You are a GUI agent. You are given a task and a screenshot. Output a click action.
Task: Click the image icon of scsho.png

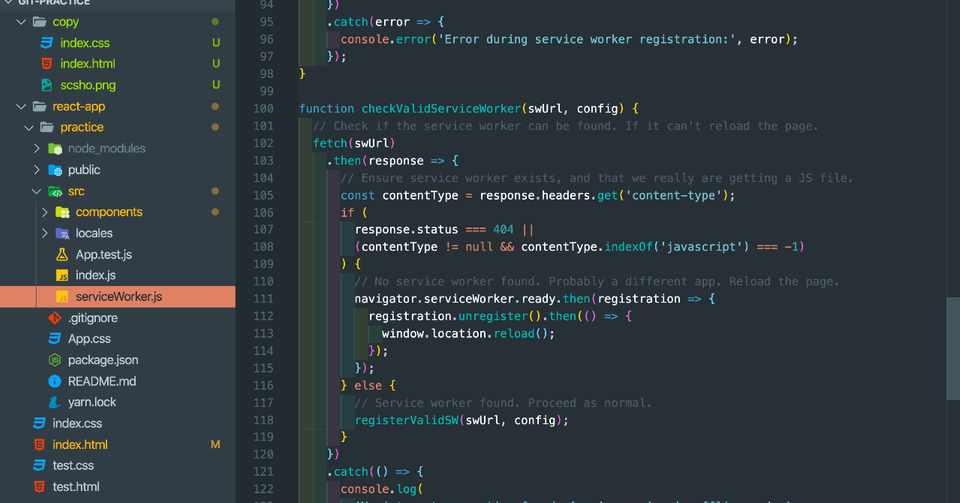[x=47, y=85]
